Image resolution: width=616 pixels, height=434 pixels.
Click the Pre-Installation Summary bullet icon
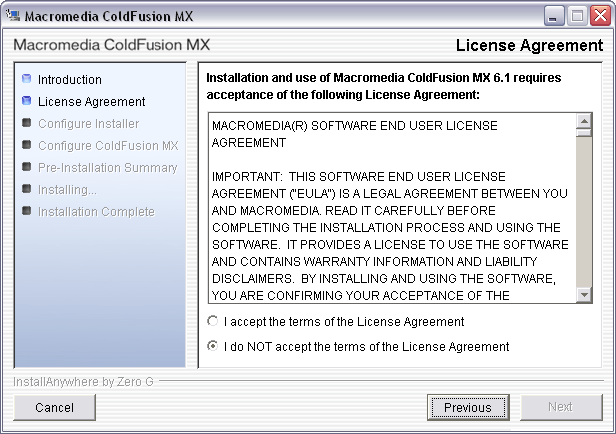(x=27, y=167)
